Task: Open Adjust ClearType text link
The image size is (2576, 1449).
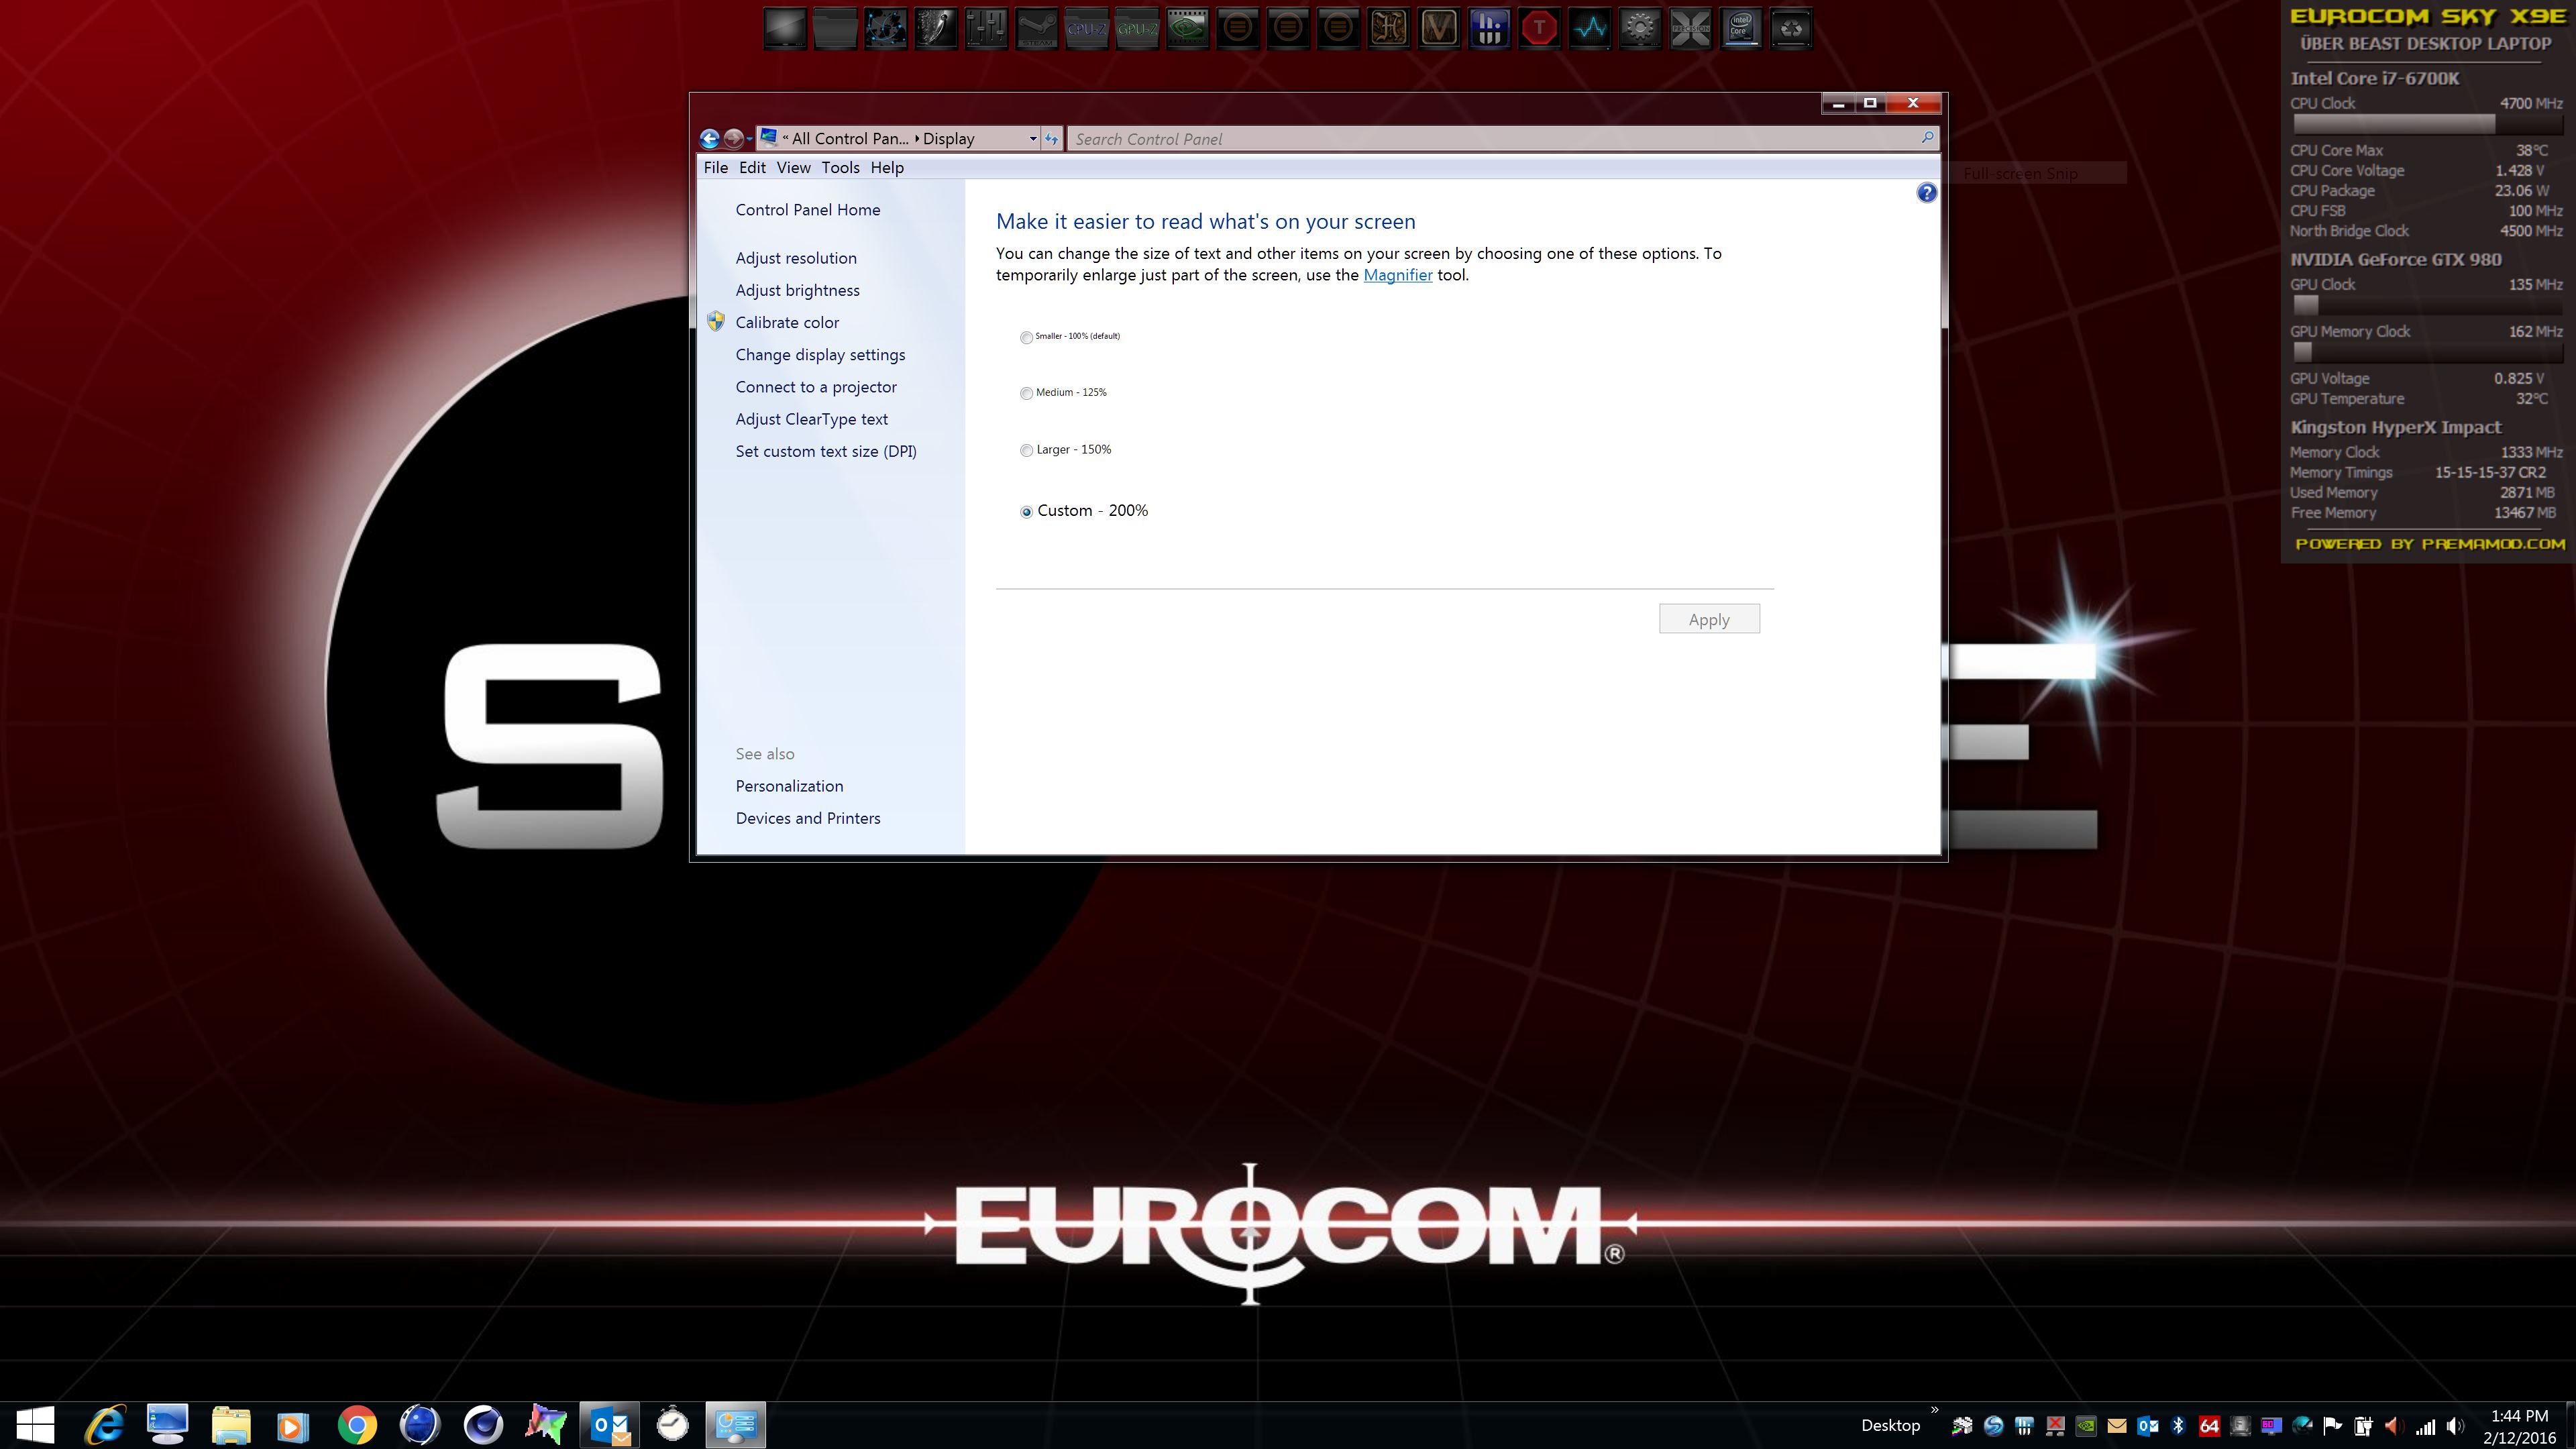Action: [811, 419]
